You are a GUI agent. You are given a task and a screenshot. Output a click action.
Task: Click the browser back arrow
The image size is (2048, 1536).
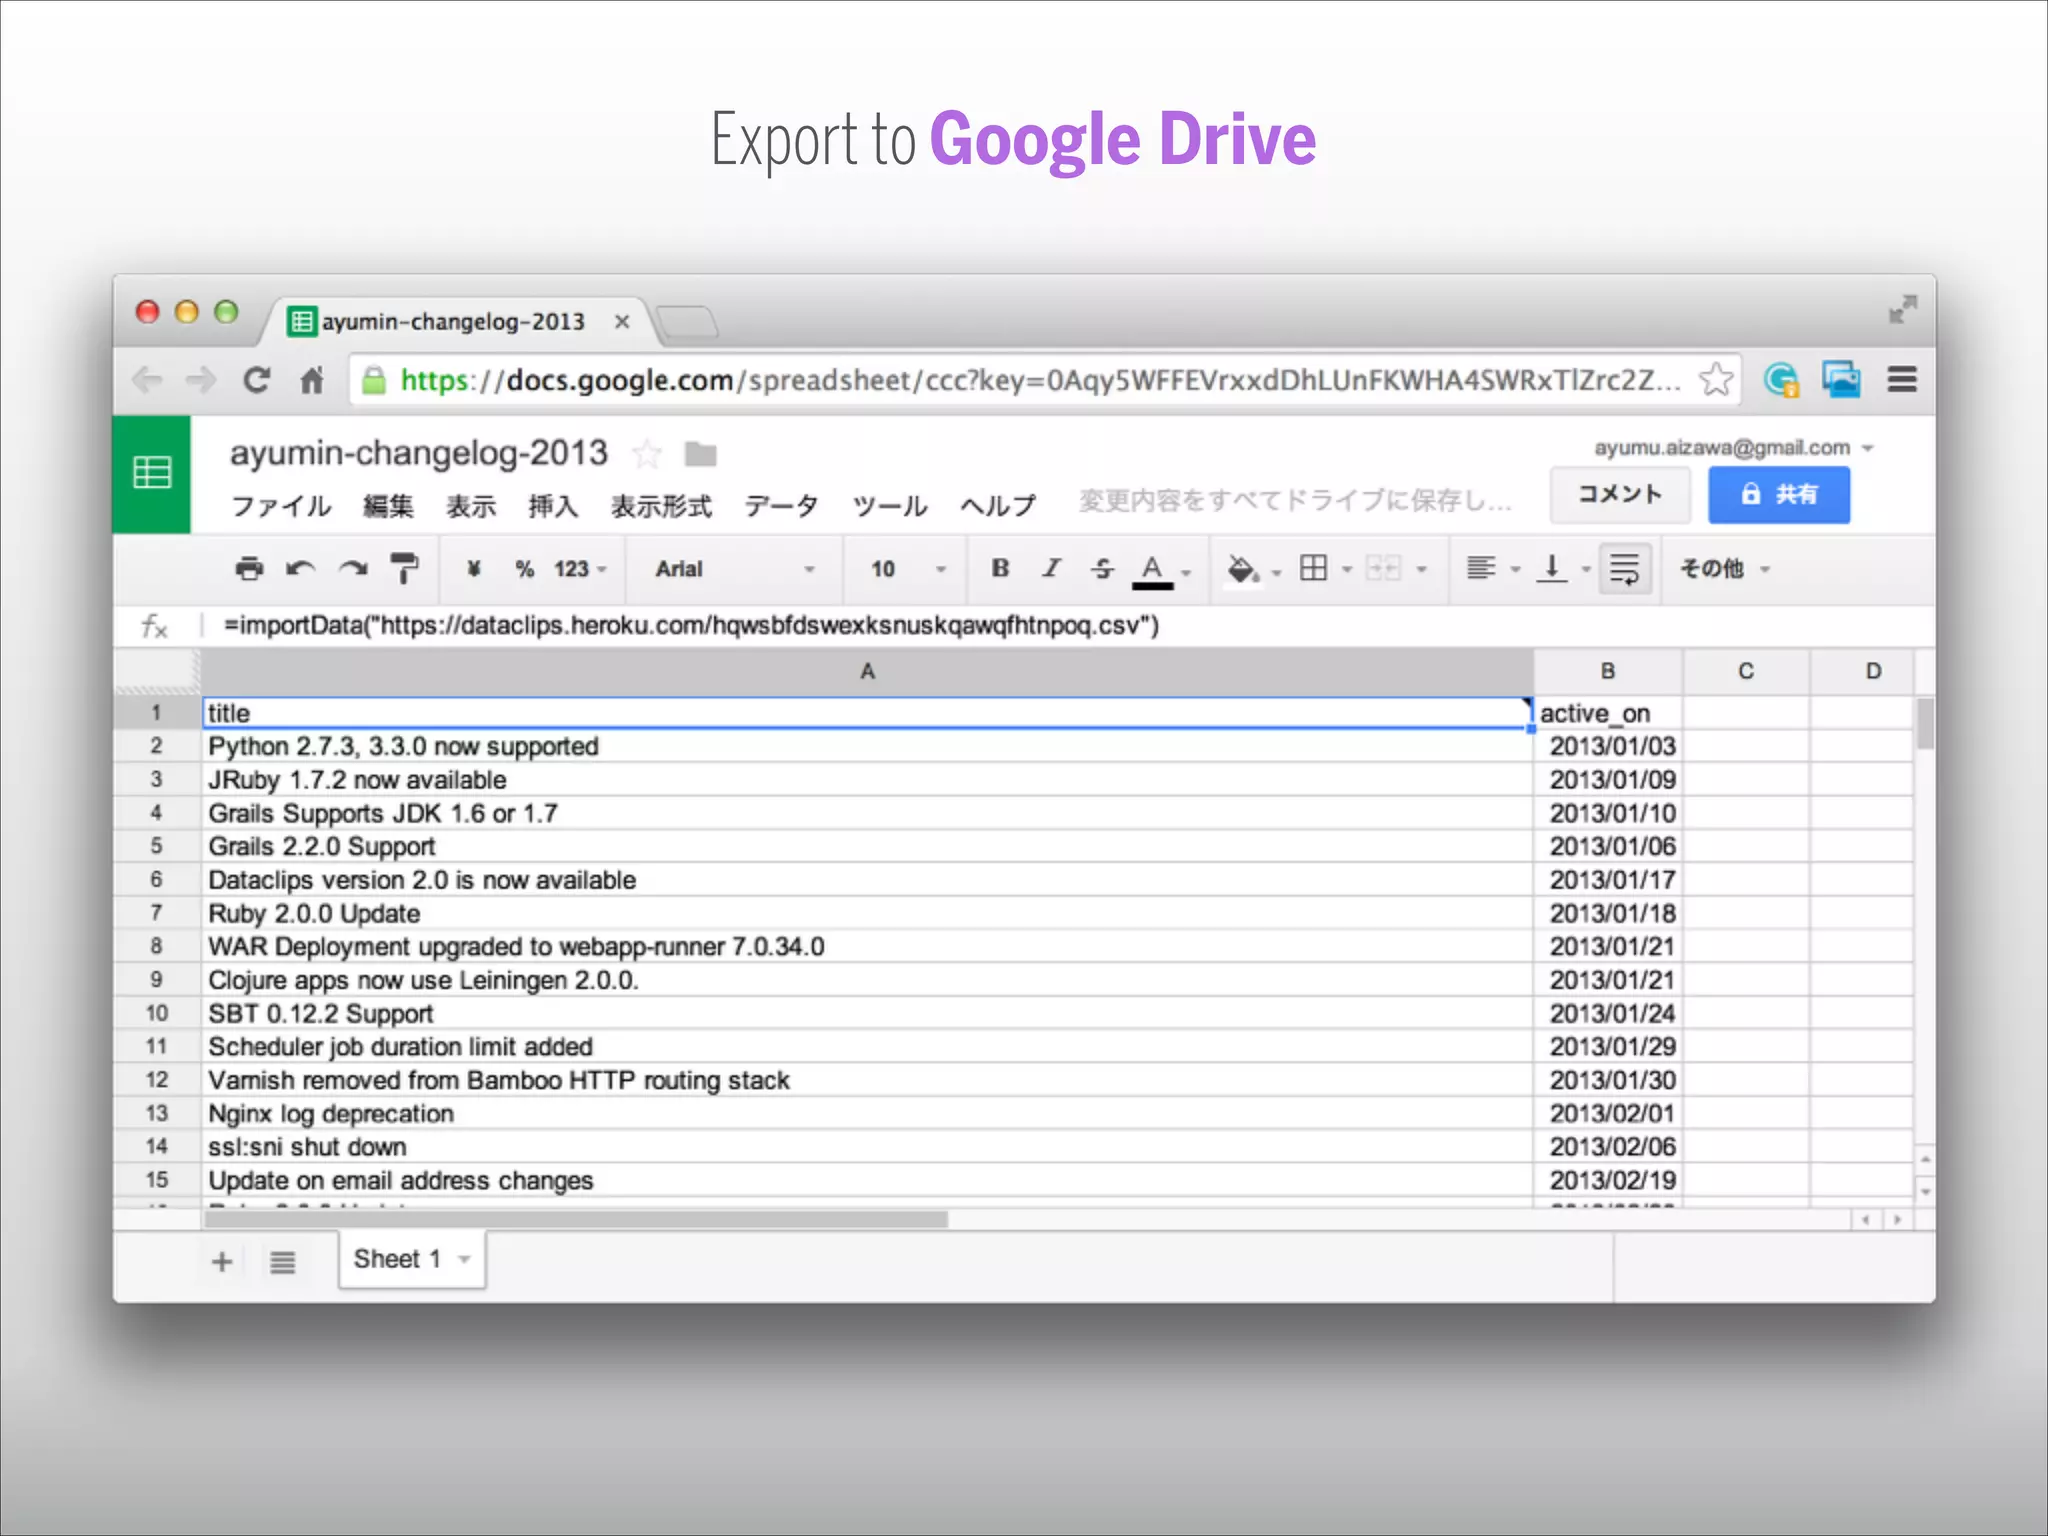point(147,380)
